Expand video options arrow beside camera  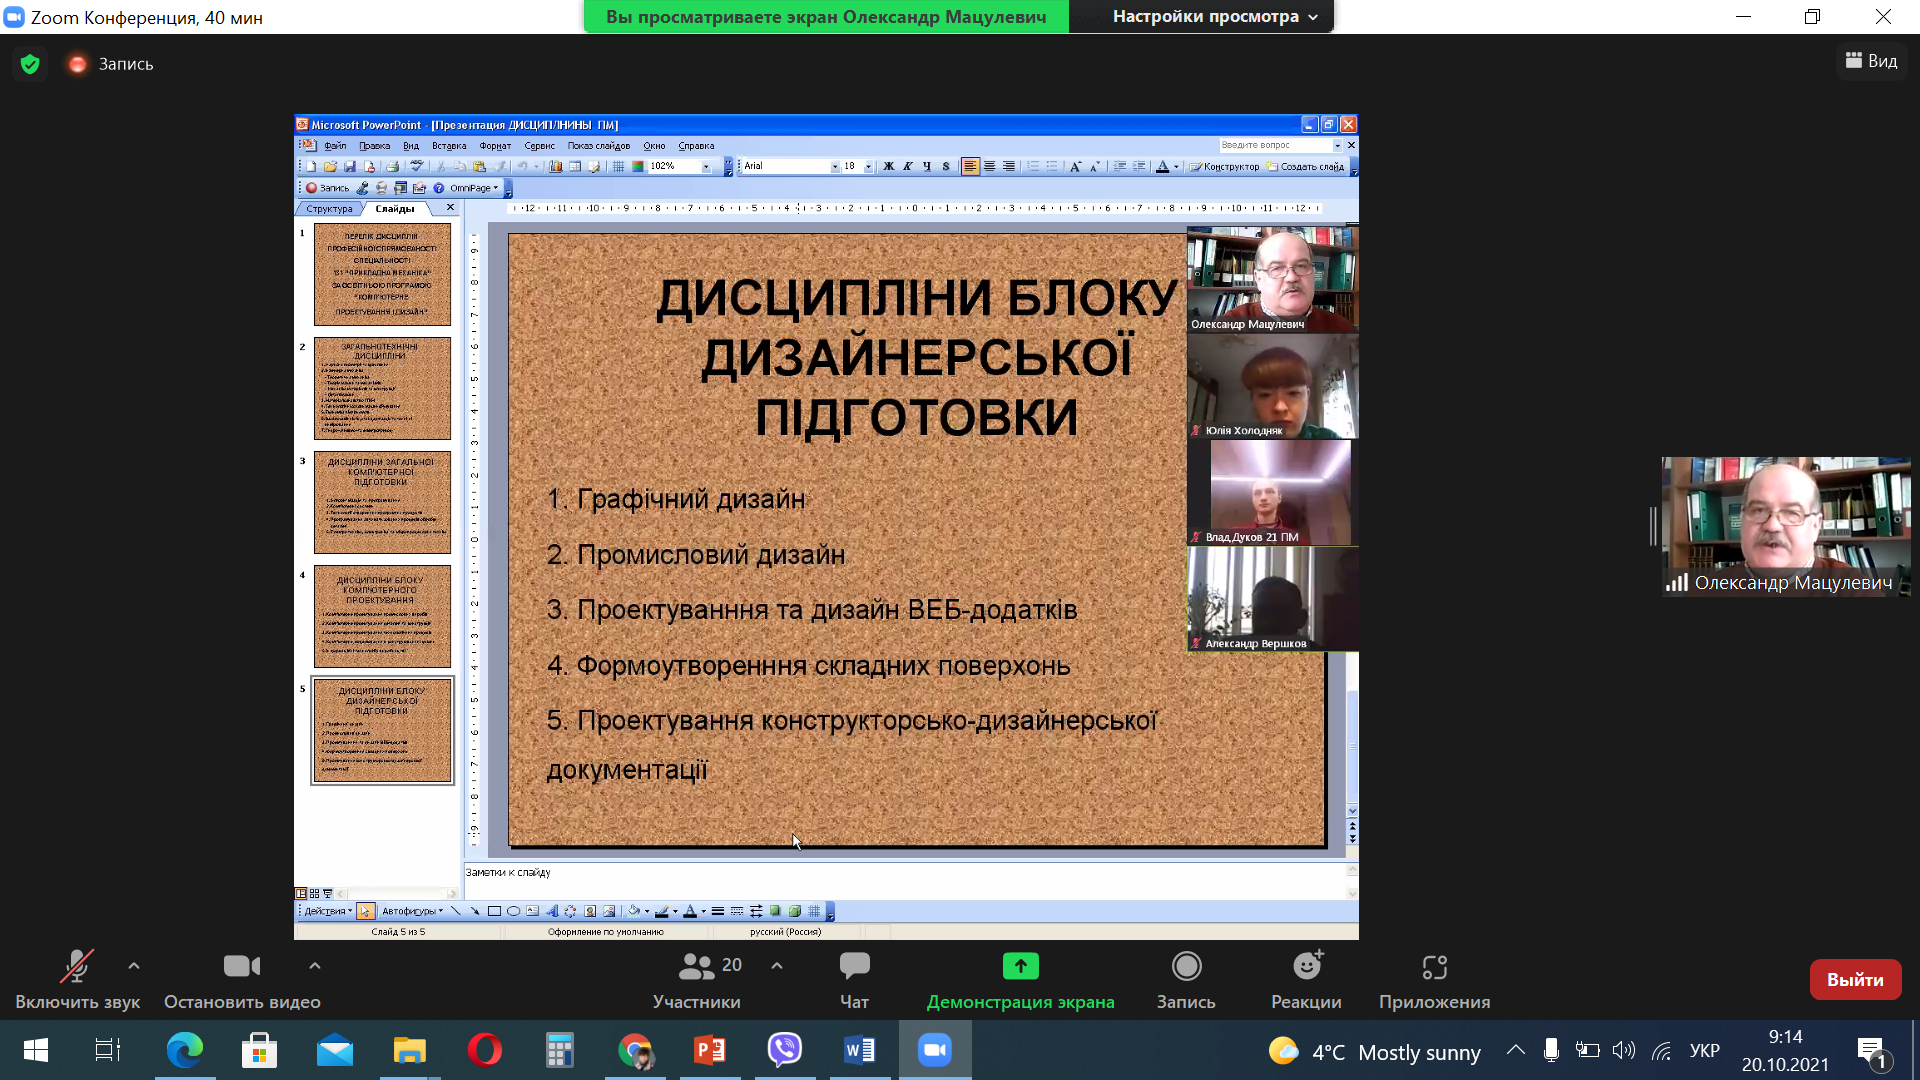click(315, 966)
